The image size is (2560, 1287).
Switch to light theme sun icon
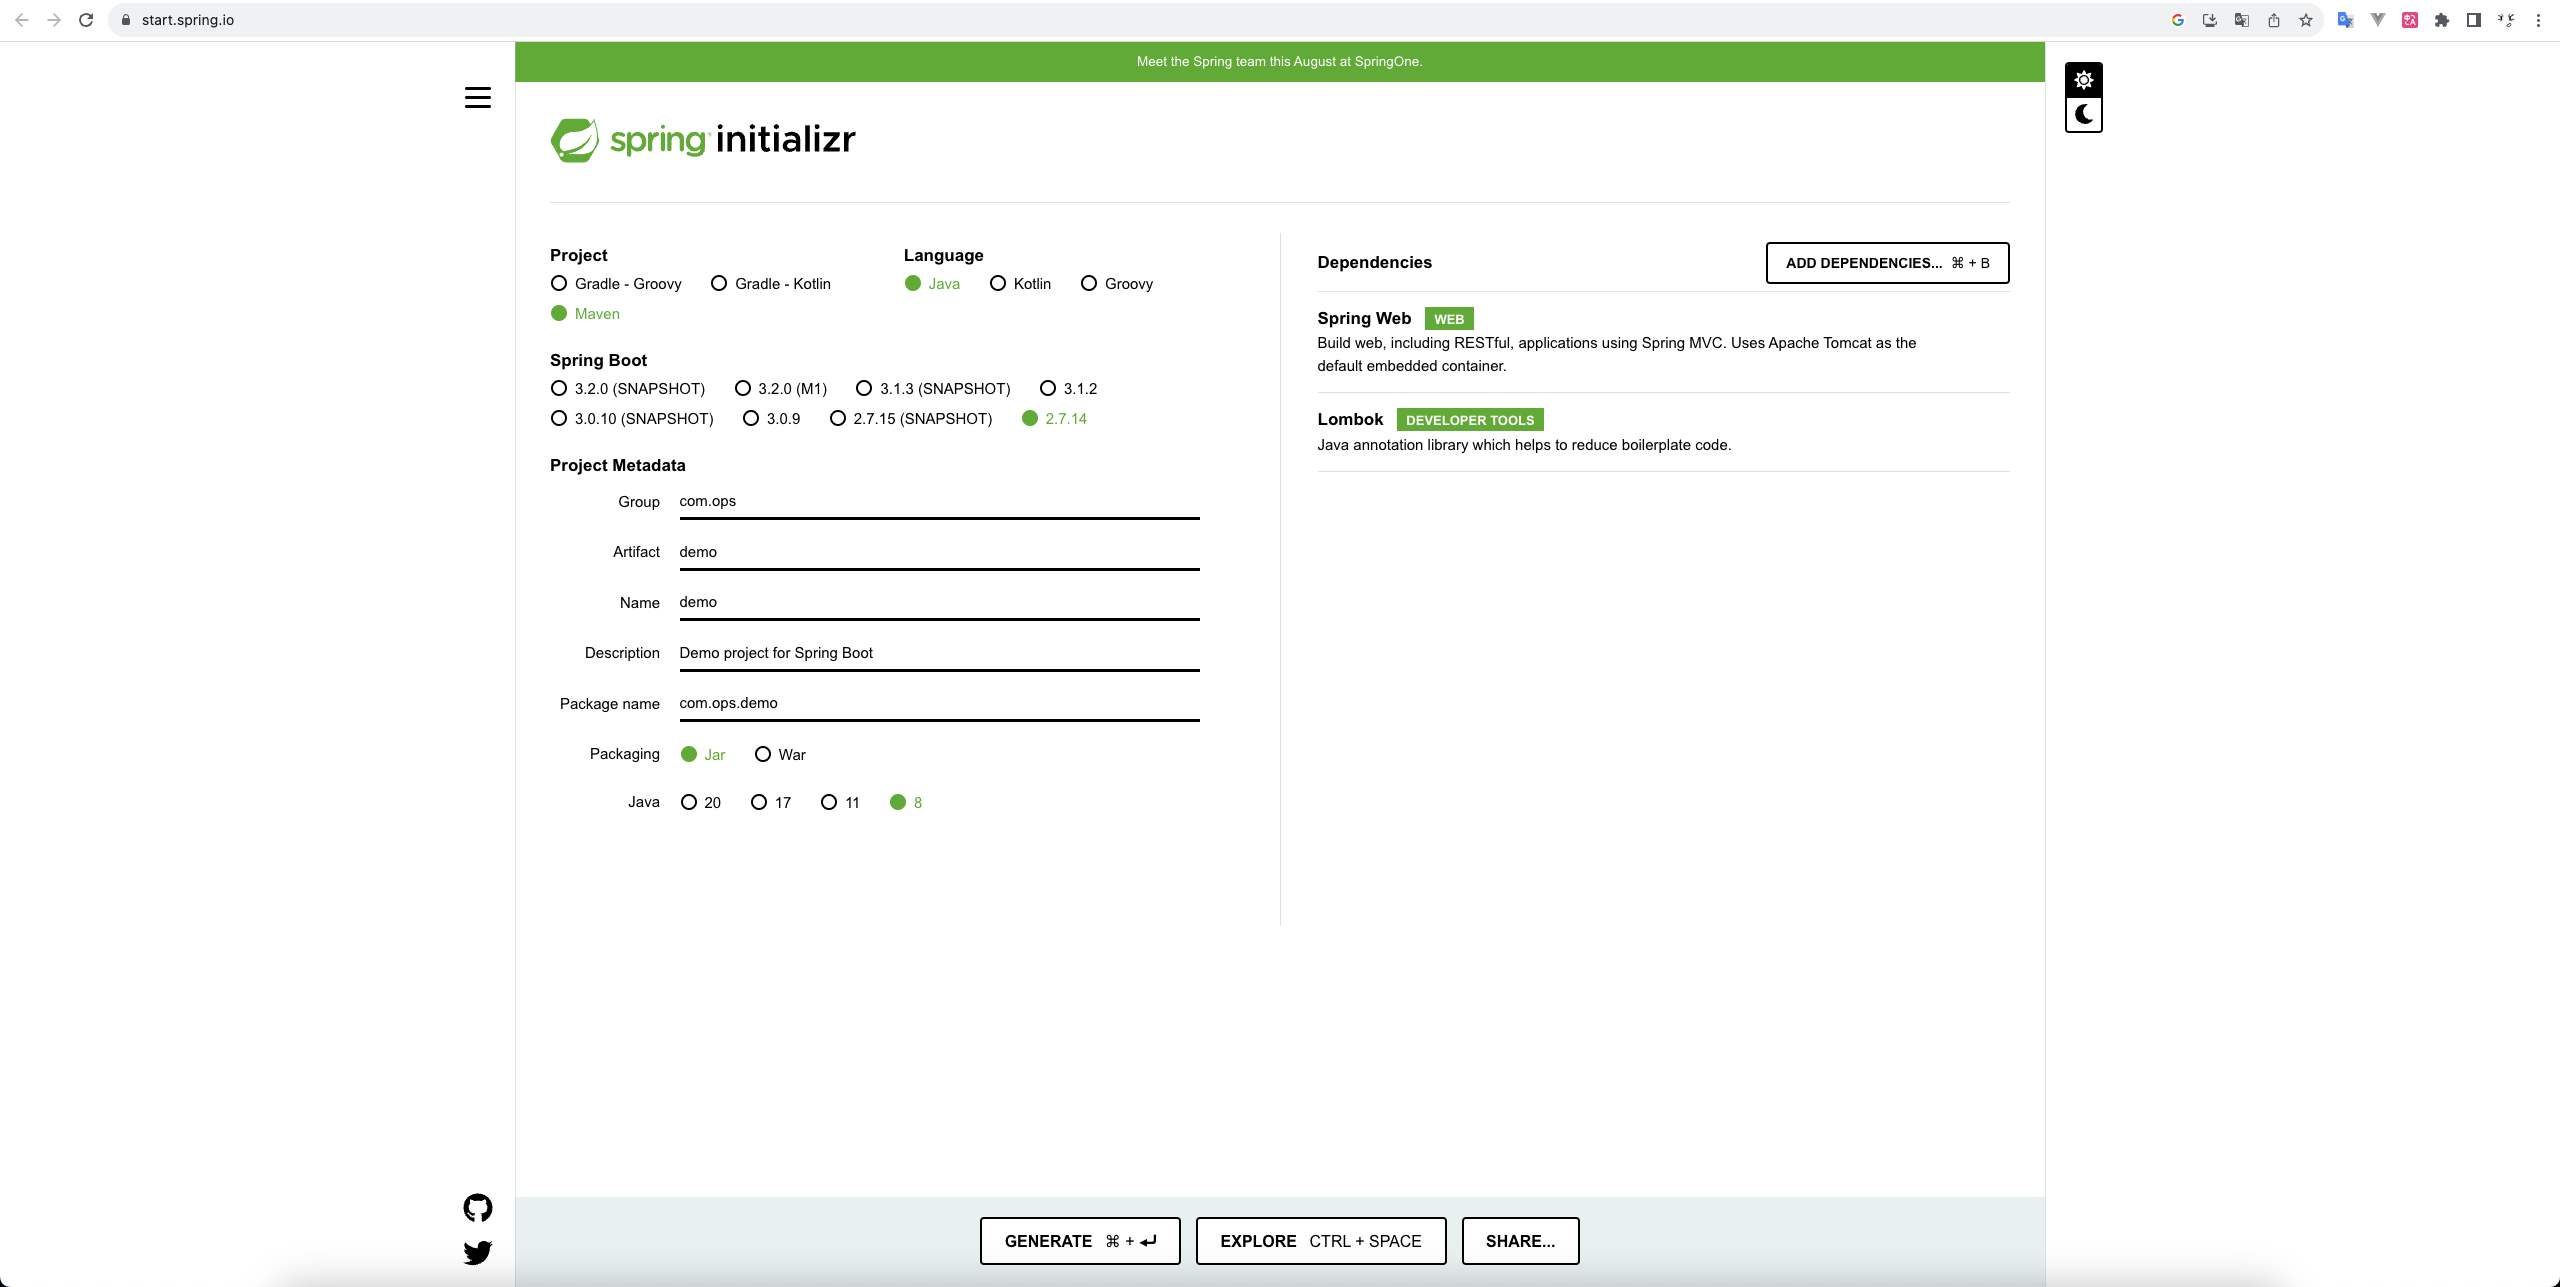(x=2084, y=80)
